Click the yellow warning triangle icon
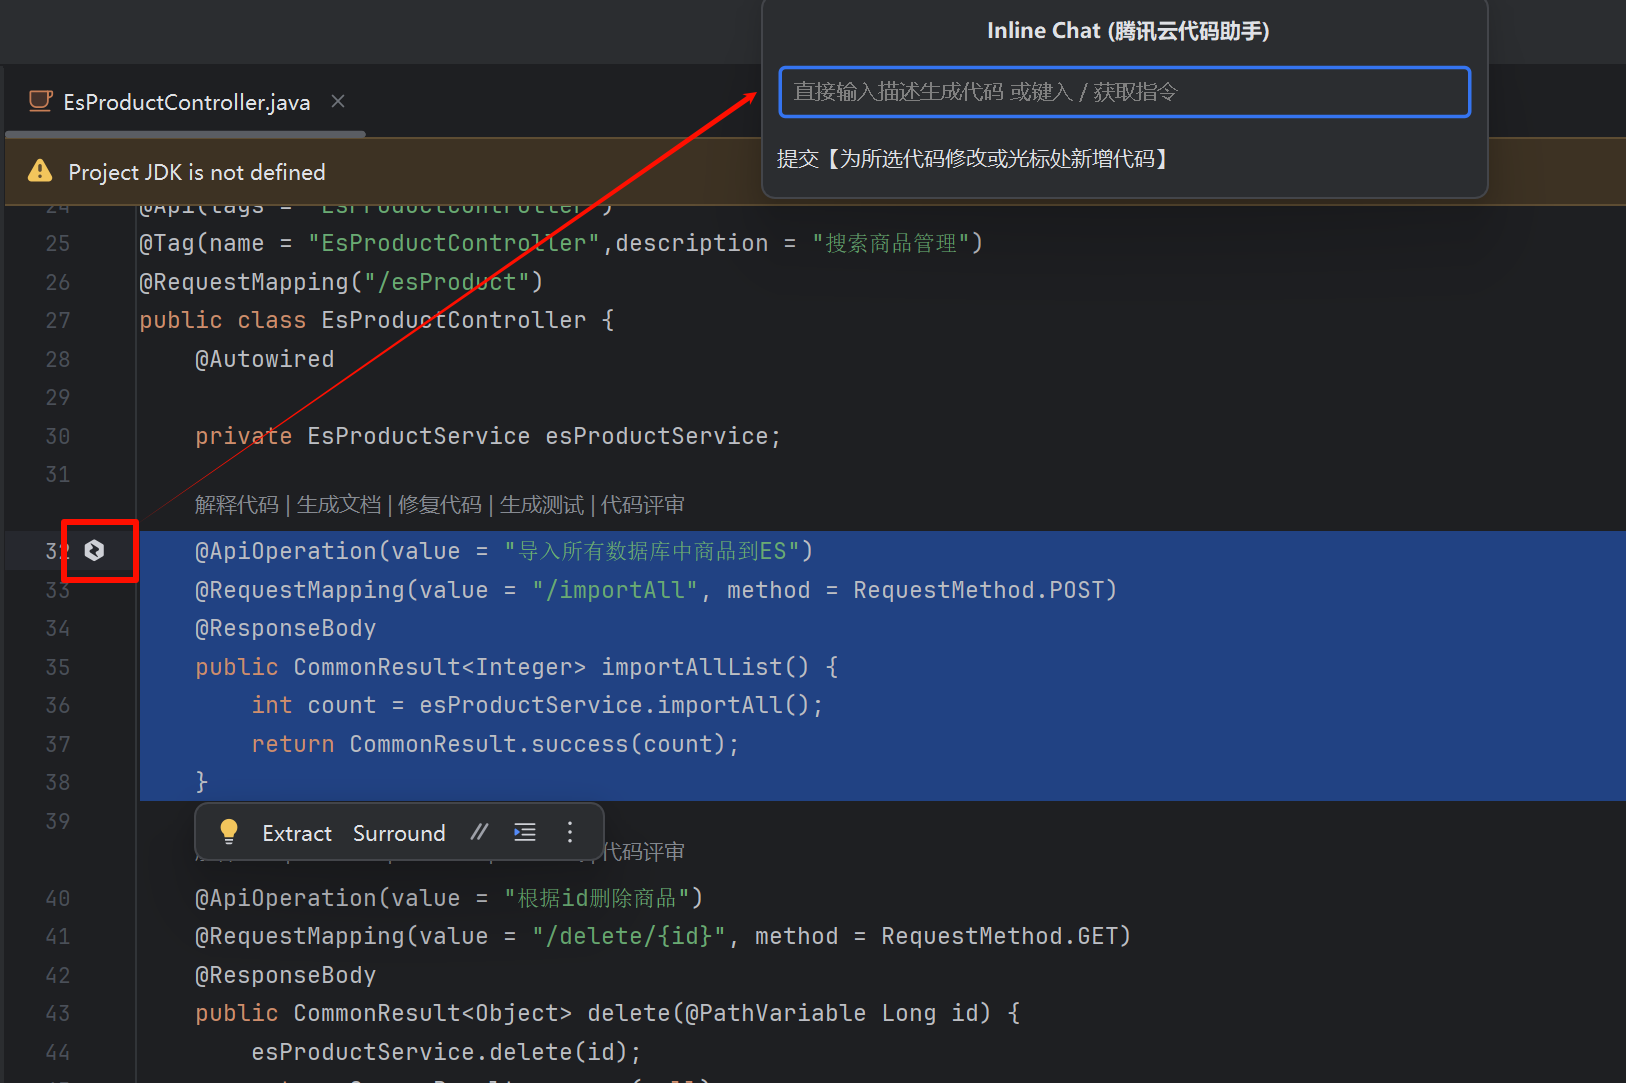 pyautogui.click(x=40, y=171)
